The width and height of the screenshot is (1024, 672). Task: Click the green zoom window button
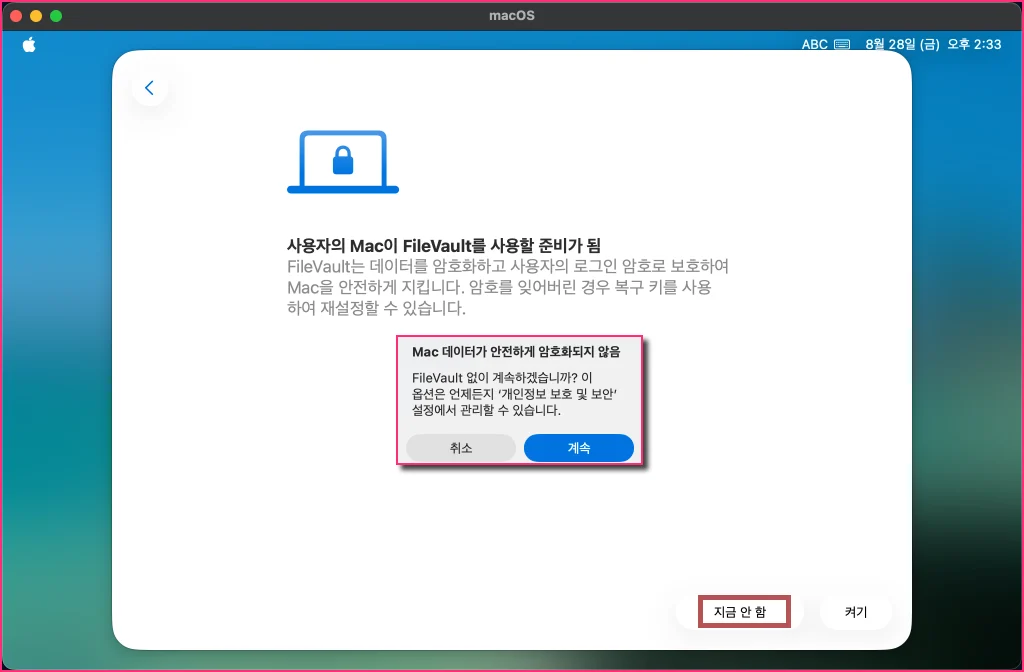(56, 16)
